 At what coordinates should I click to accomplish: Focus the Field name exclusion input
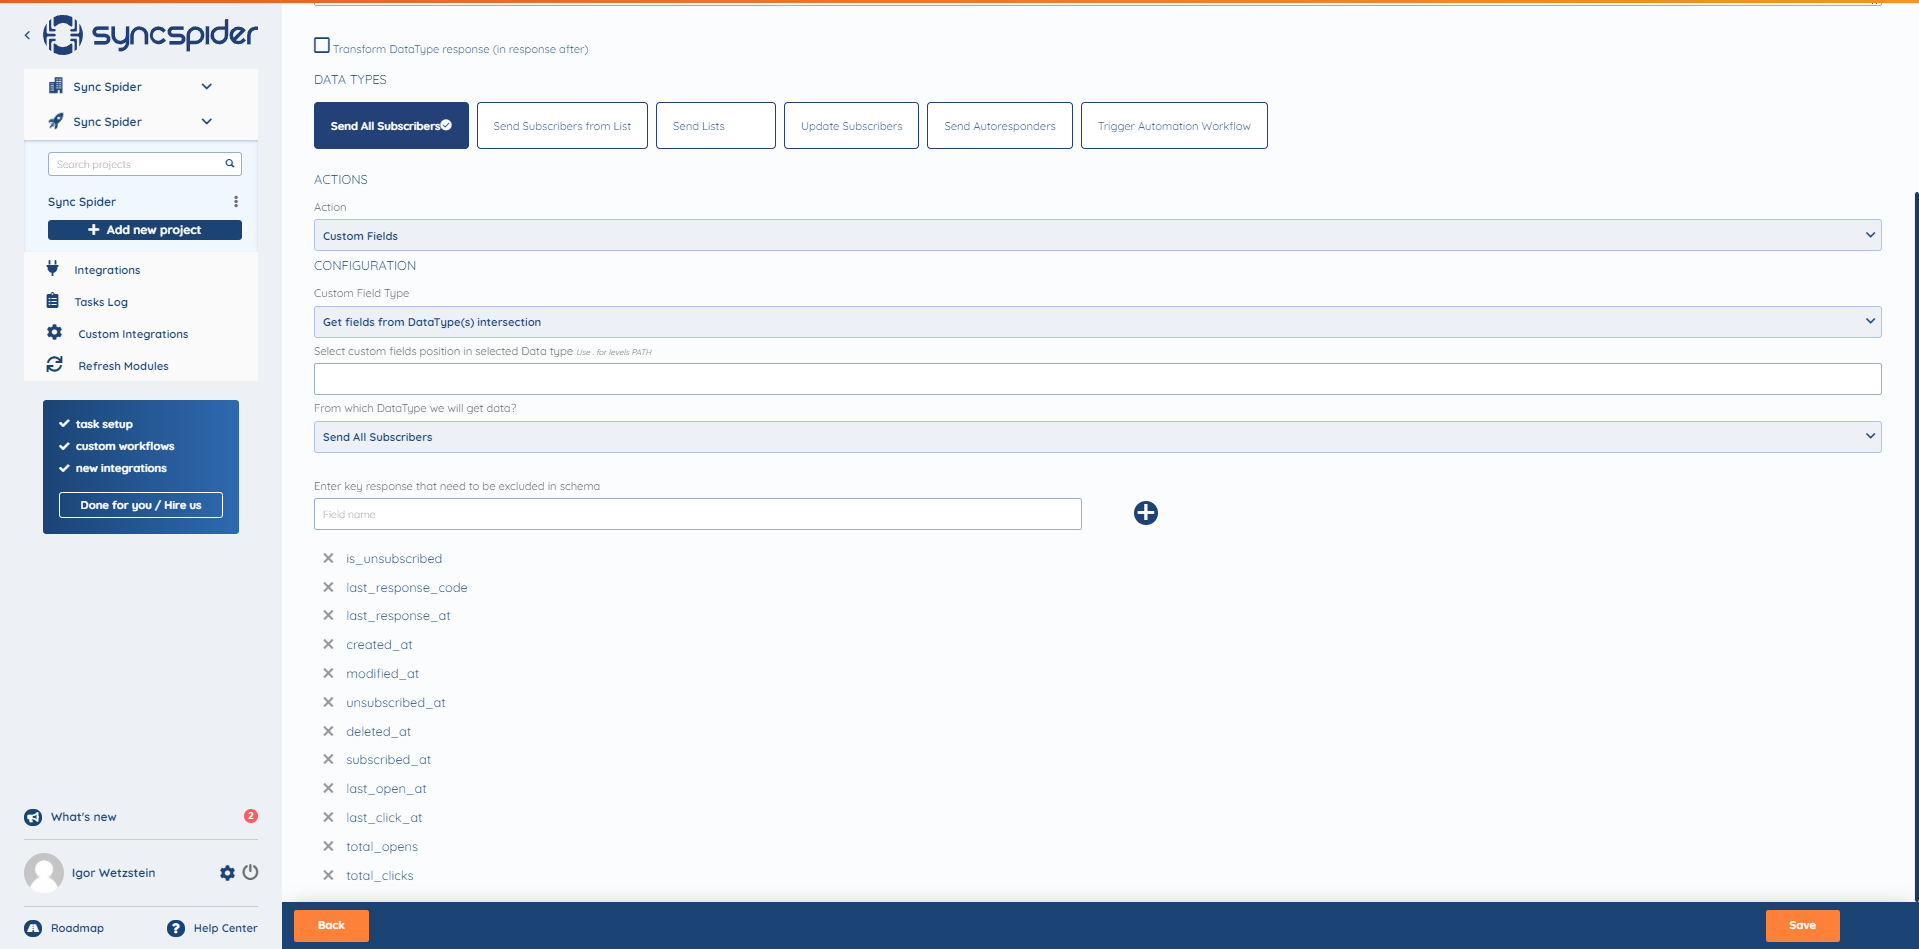pyautogui.click(x=697, y=514)
